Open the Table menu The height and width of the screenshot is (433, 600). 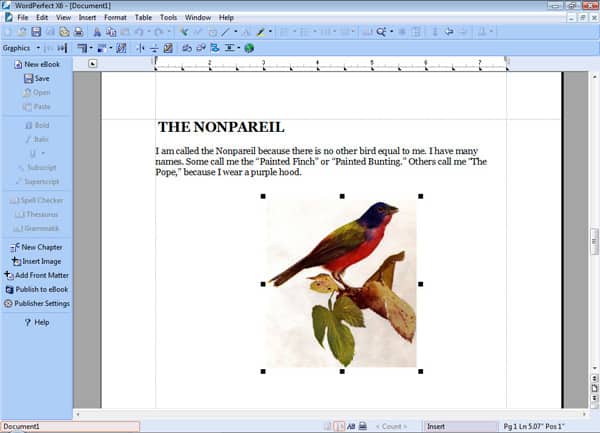pyautogui.click(x=144, y=17)
